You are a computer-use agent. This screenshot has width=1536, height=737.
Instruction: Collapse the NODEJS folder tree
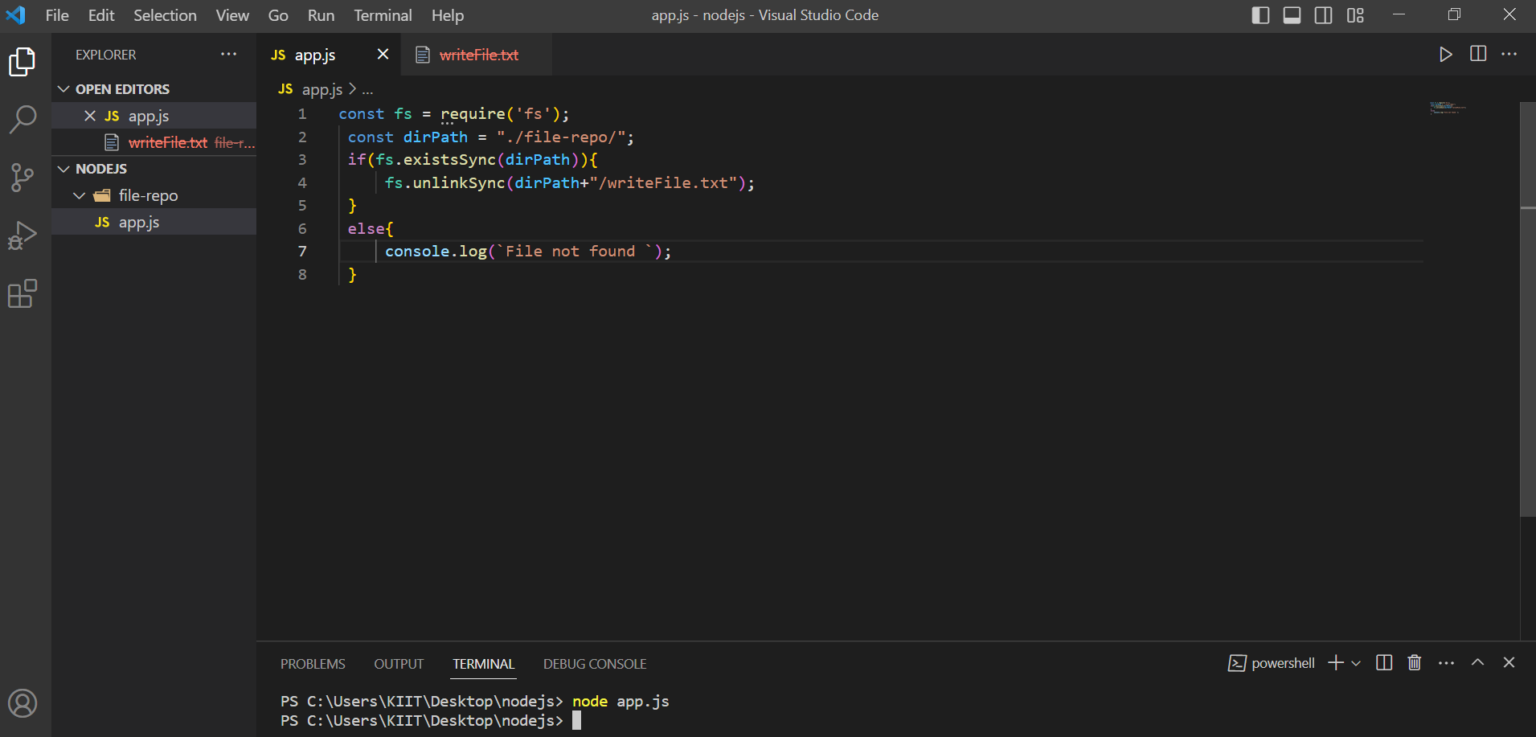point(63,168)
